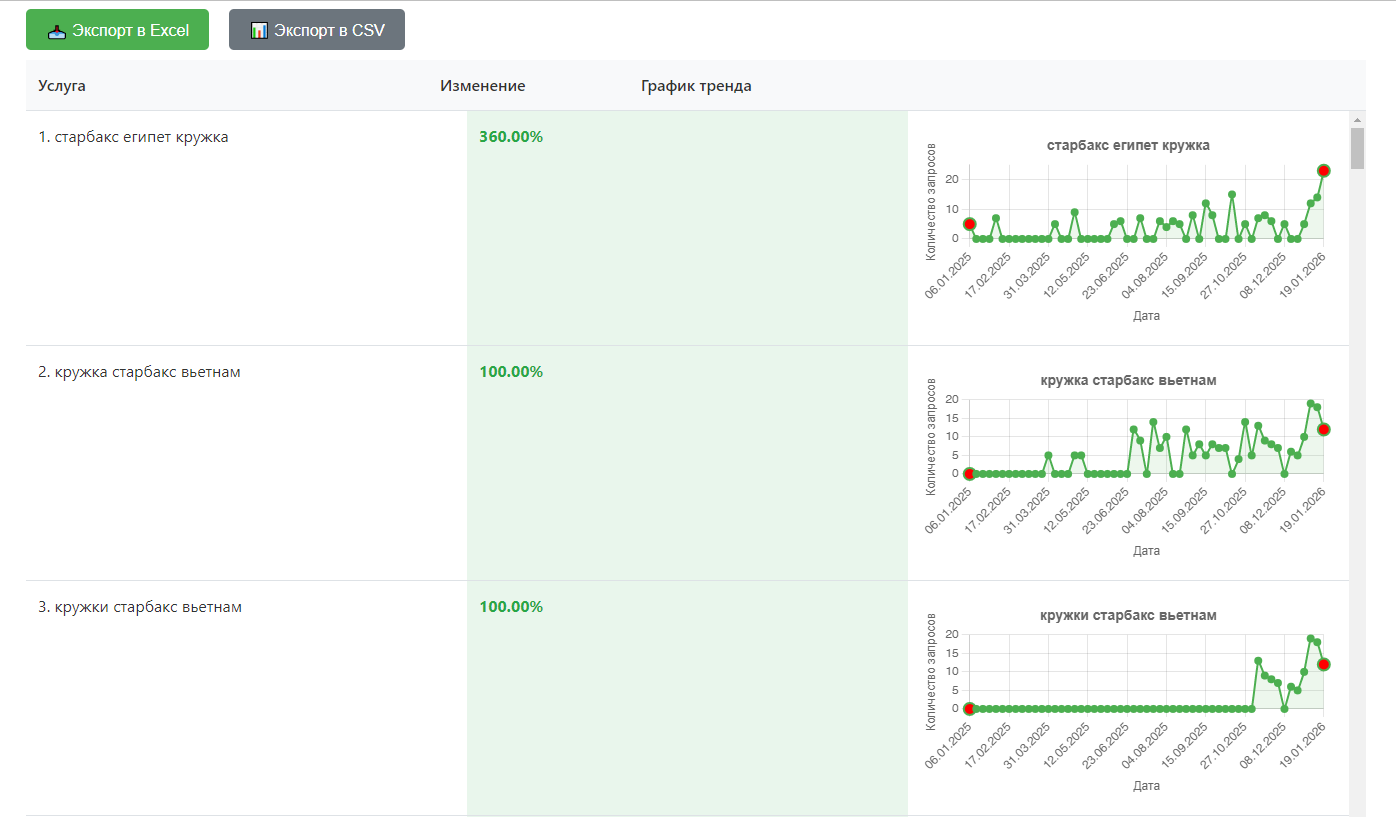Click red start point on кружки вьетнам chart
The width and height of the screenshot is (1396, 817).
(969, 708)
